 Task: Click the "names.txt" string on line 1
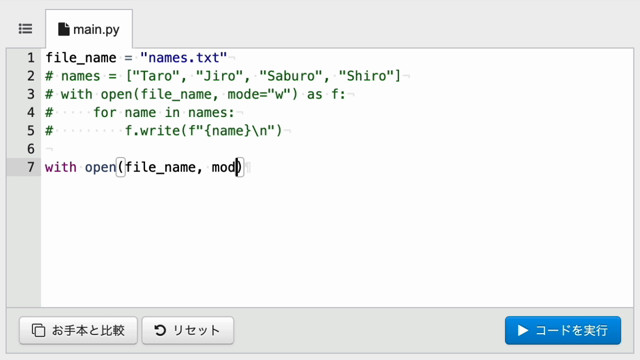click(184, 58)
